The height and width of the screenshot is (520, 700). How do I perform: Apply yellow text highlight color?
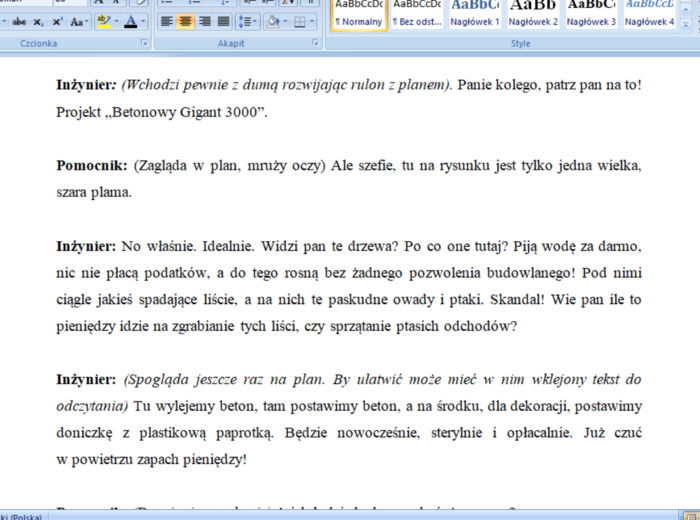[104, 21]
